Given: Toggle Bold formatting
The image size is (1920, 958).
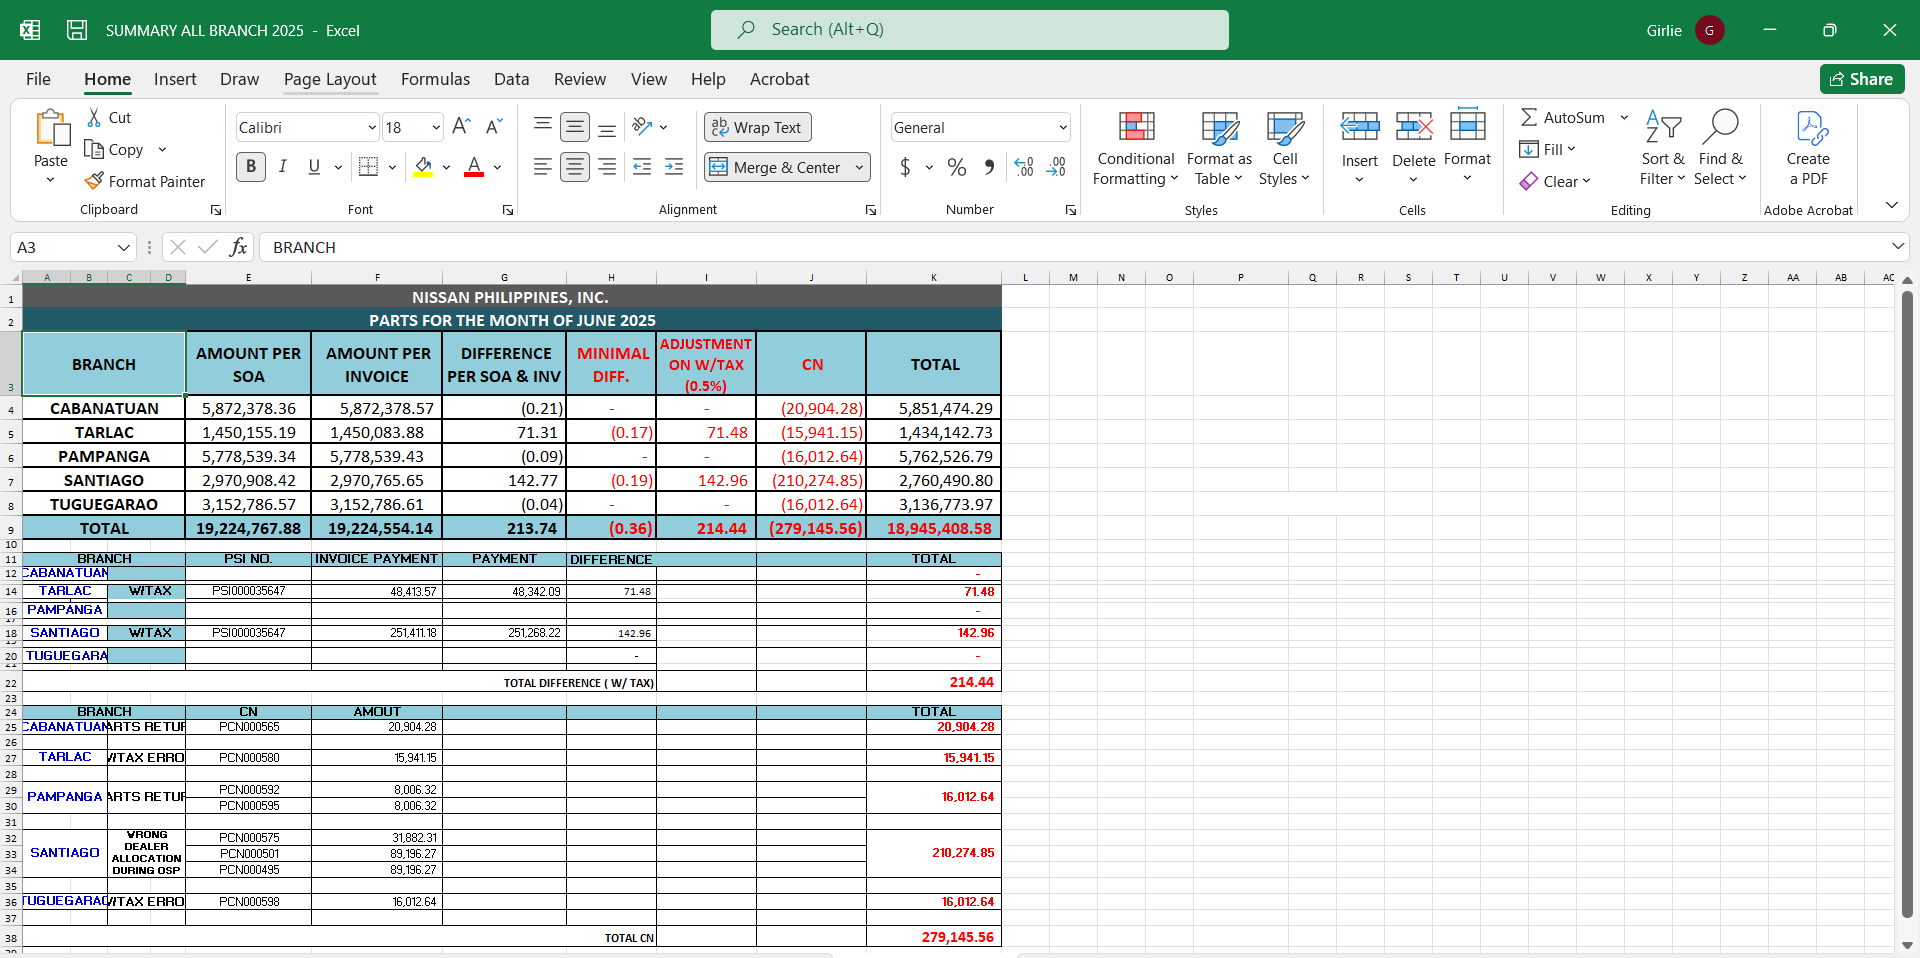Looking at the screenshot, I should coord(251,167).
